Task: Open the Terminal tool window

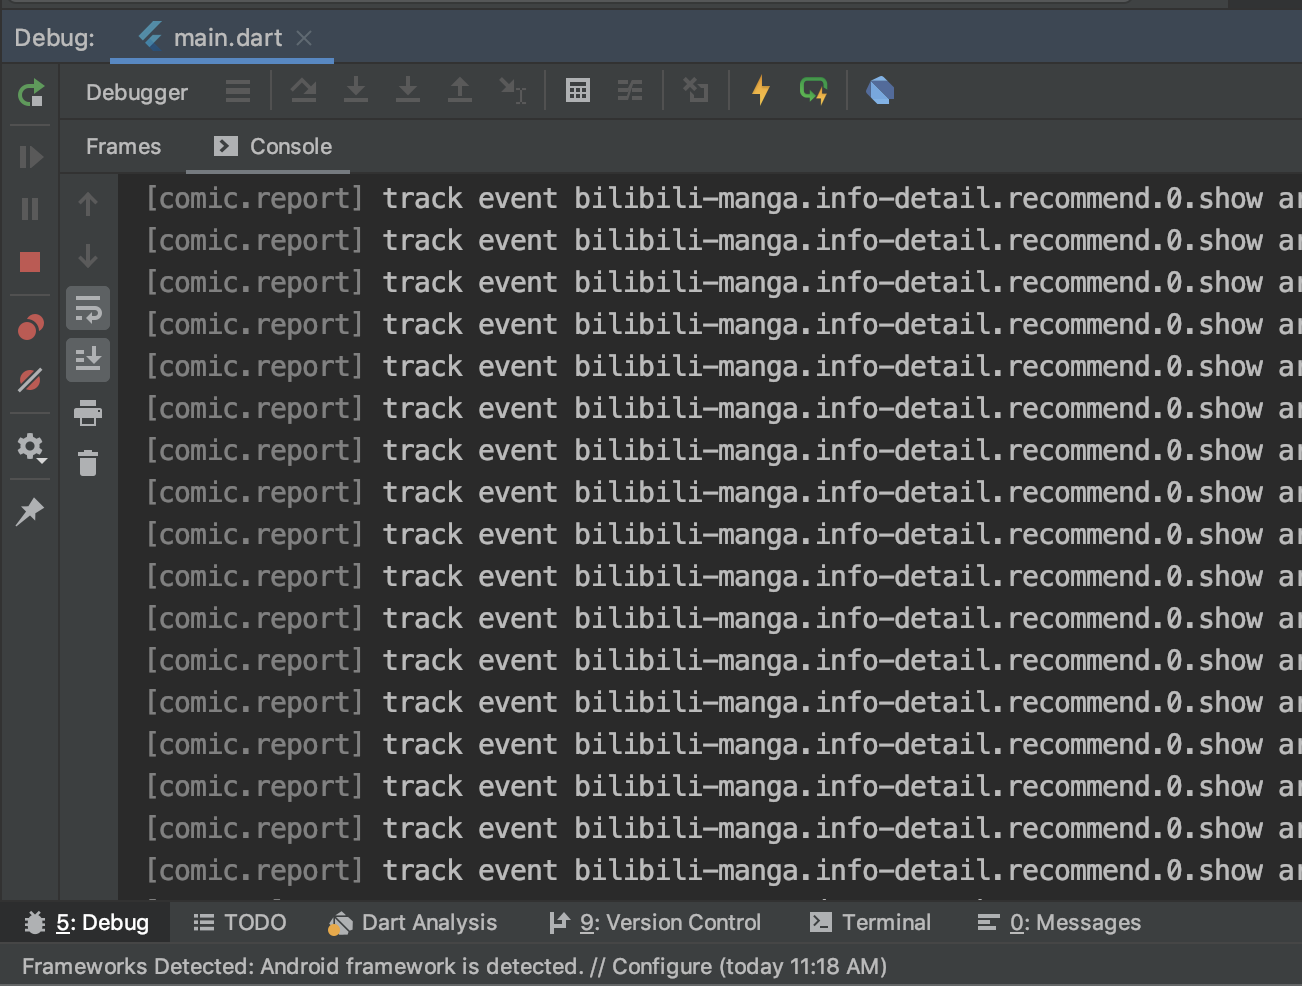Action: point(870,922)
